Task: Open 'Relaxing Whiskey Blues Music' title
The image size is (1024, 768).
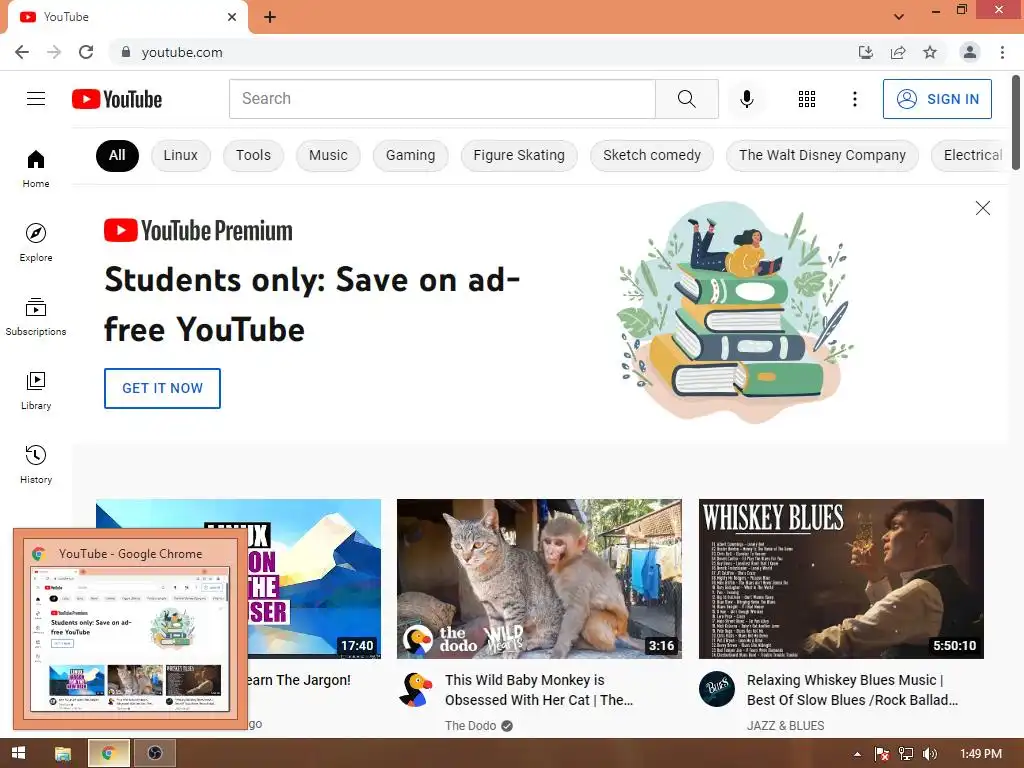Action: (x=852, y=690)
